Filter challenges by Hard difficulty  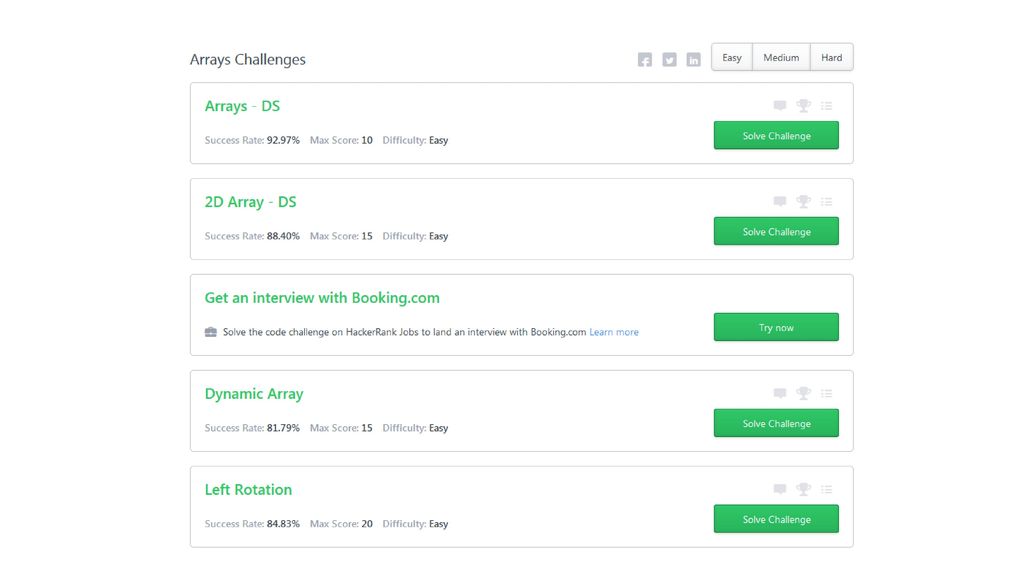[x=831, y=57]
